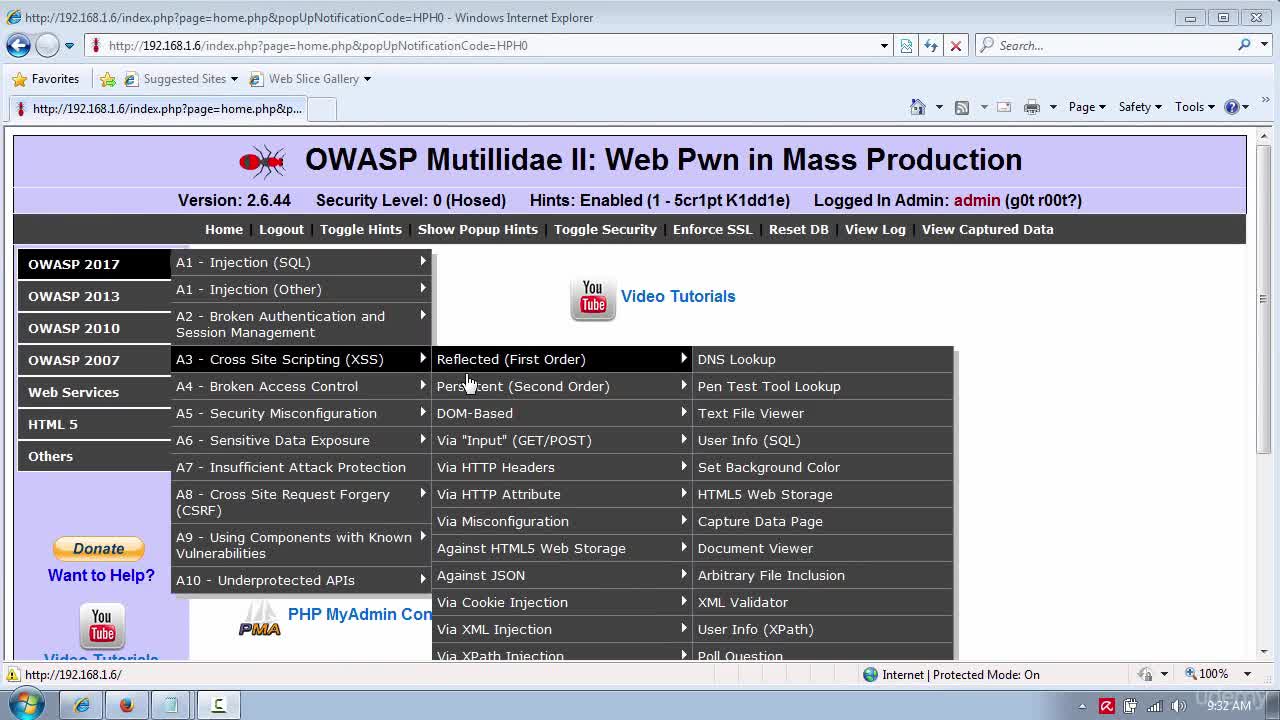Open the Web Services sidebar menu
1280x720 pixels.
(94, 392)
